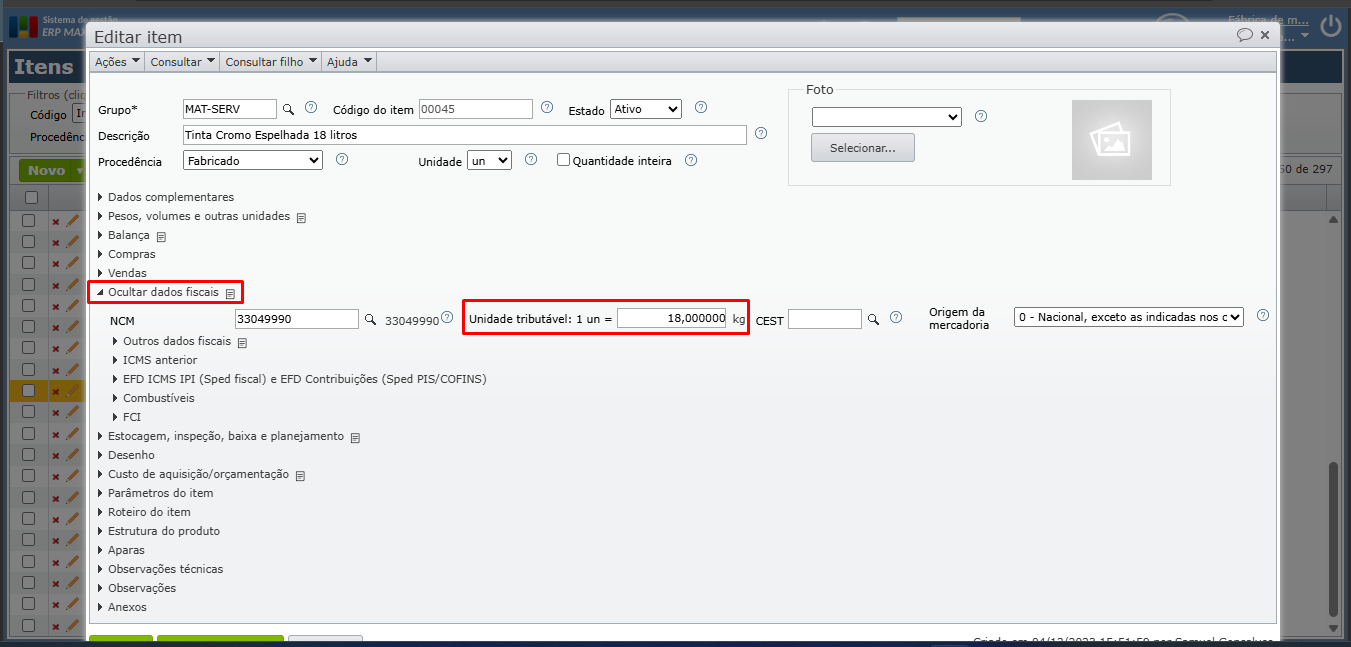Open the Grupo search magnifier

pyautogui.click(x=287, y=109)
